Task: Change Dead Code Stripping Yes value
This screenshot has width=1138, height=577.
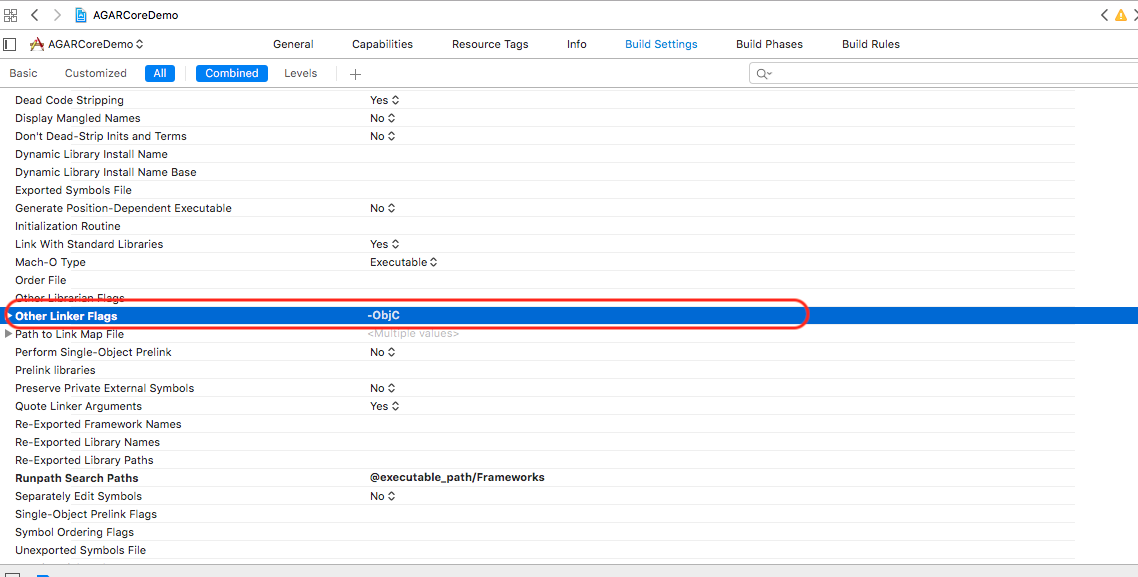Action: 385,100
